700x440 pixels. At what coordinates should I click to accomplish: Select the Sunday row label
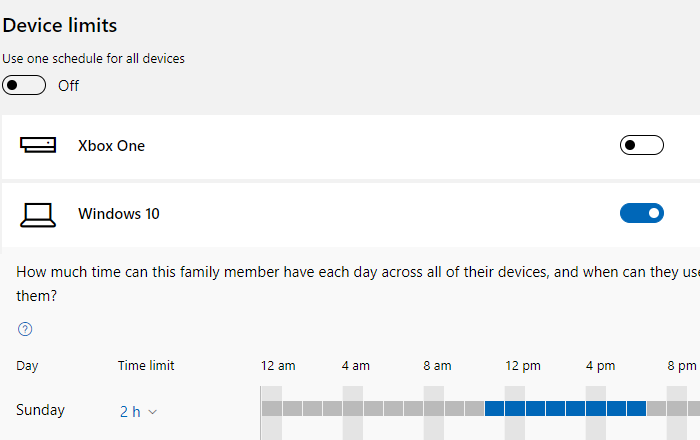click(x=40, y=410)
